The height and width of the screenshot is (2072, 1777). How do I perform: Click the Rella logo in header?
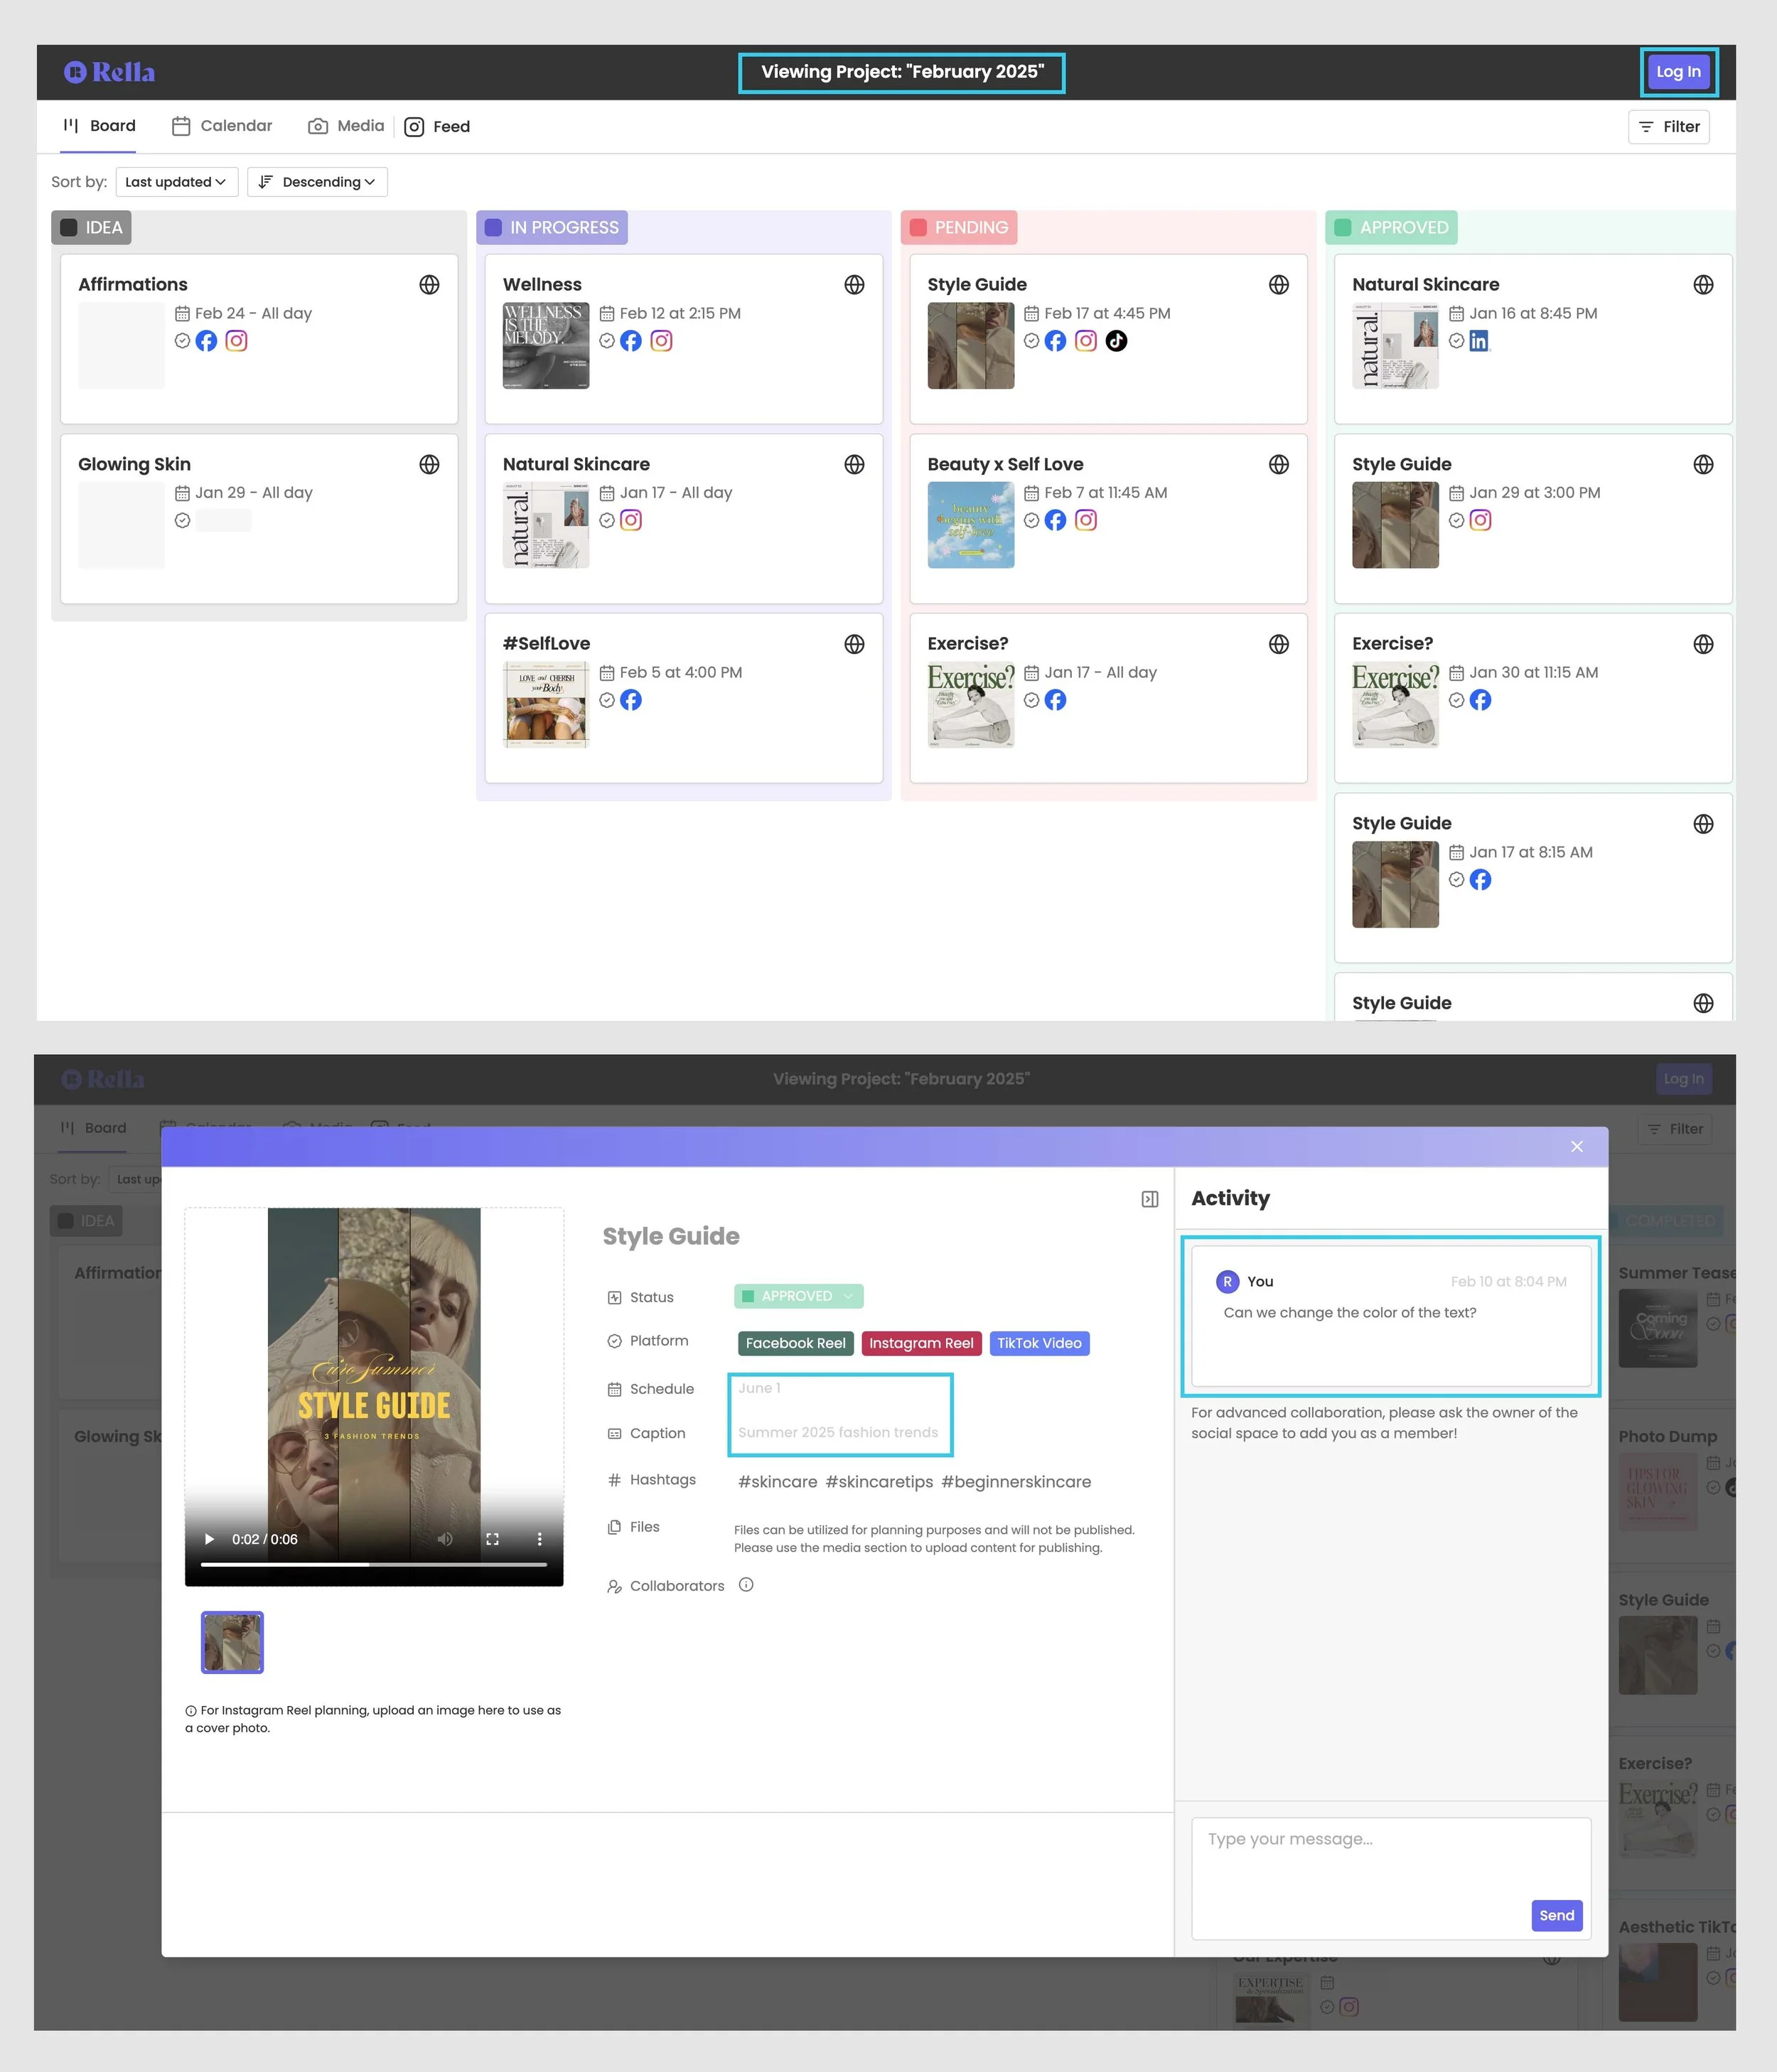click(110, 72)
